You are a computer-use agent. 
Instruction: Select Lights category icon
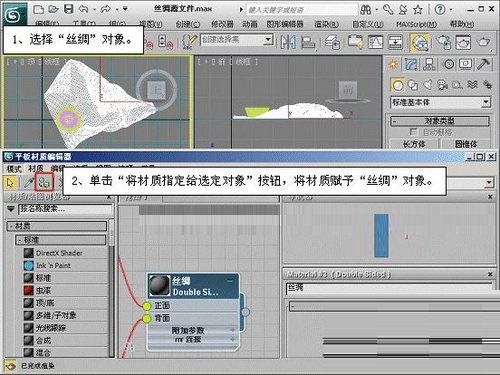click(428, 85)
